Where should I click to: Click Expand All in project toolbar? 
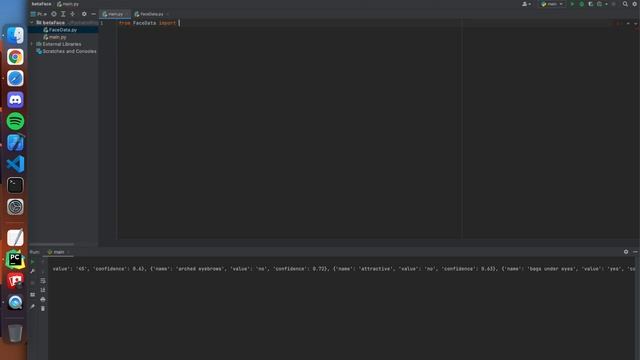(63, 14)
